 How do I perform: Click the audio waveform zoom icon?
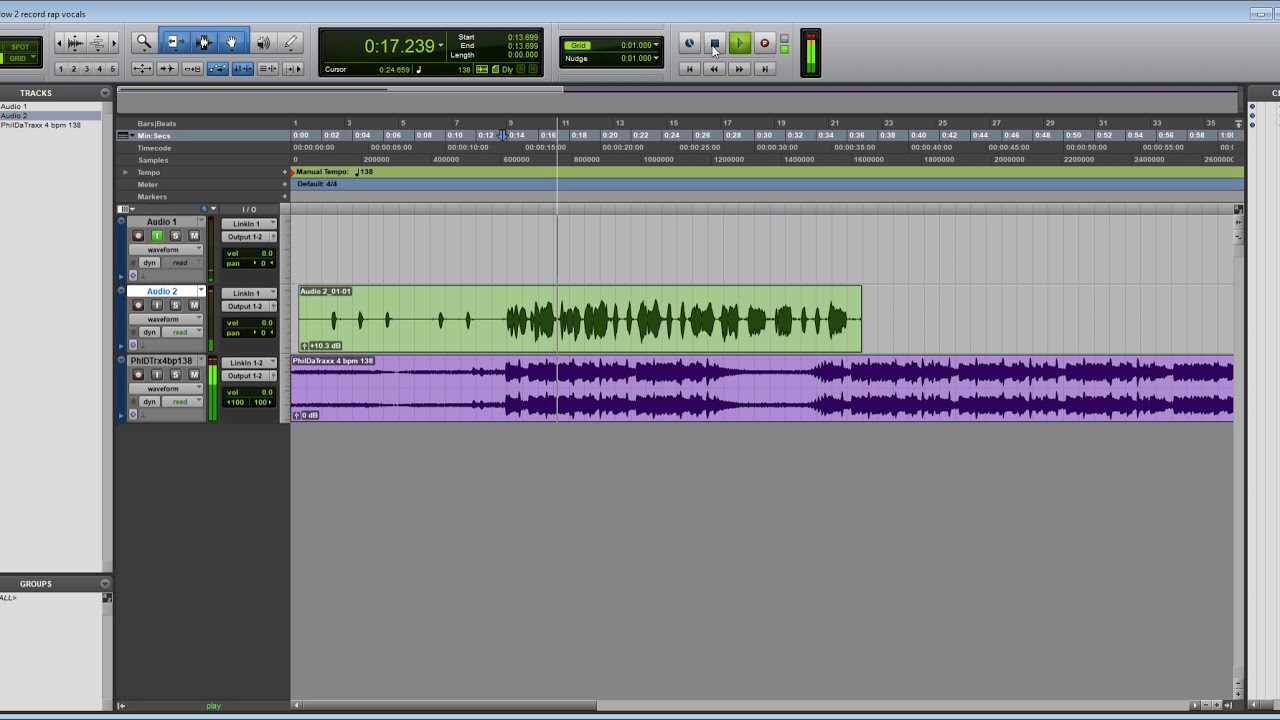tap(77, 42)
